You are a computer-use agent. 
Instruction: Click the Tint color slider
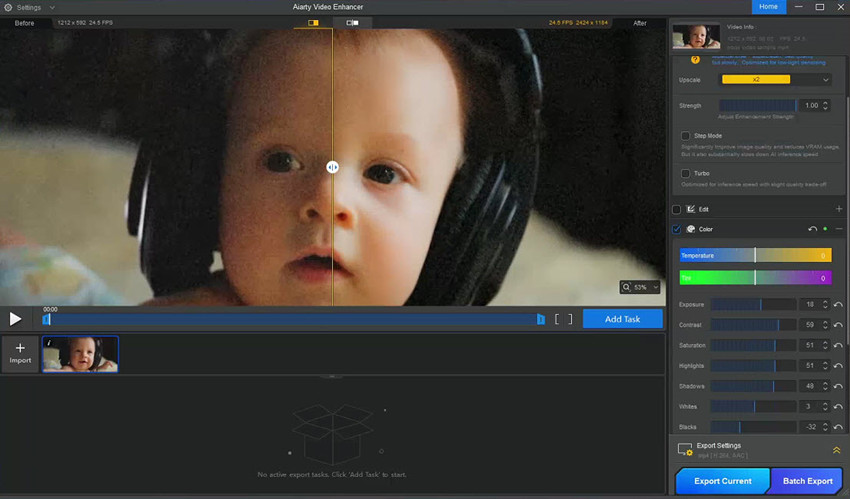pos(755,278)
